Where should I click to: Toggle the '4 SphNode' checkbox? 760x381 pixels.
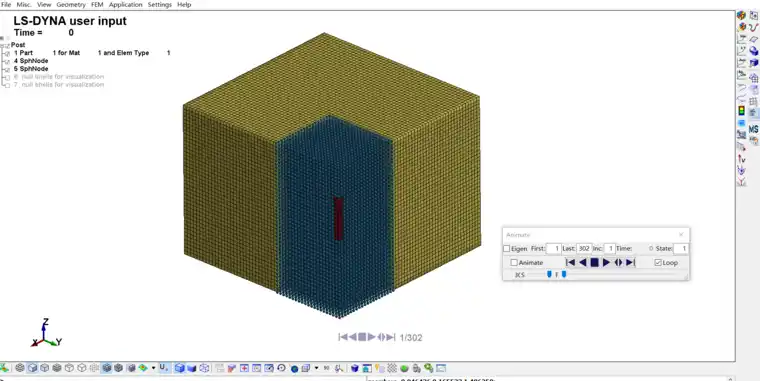7,61
